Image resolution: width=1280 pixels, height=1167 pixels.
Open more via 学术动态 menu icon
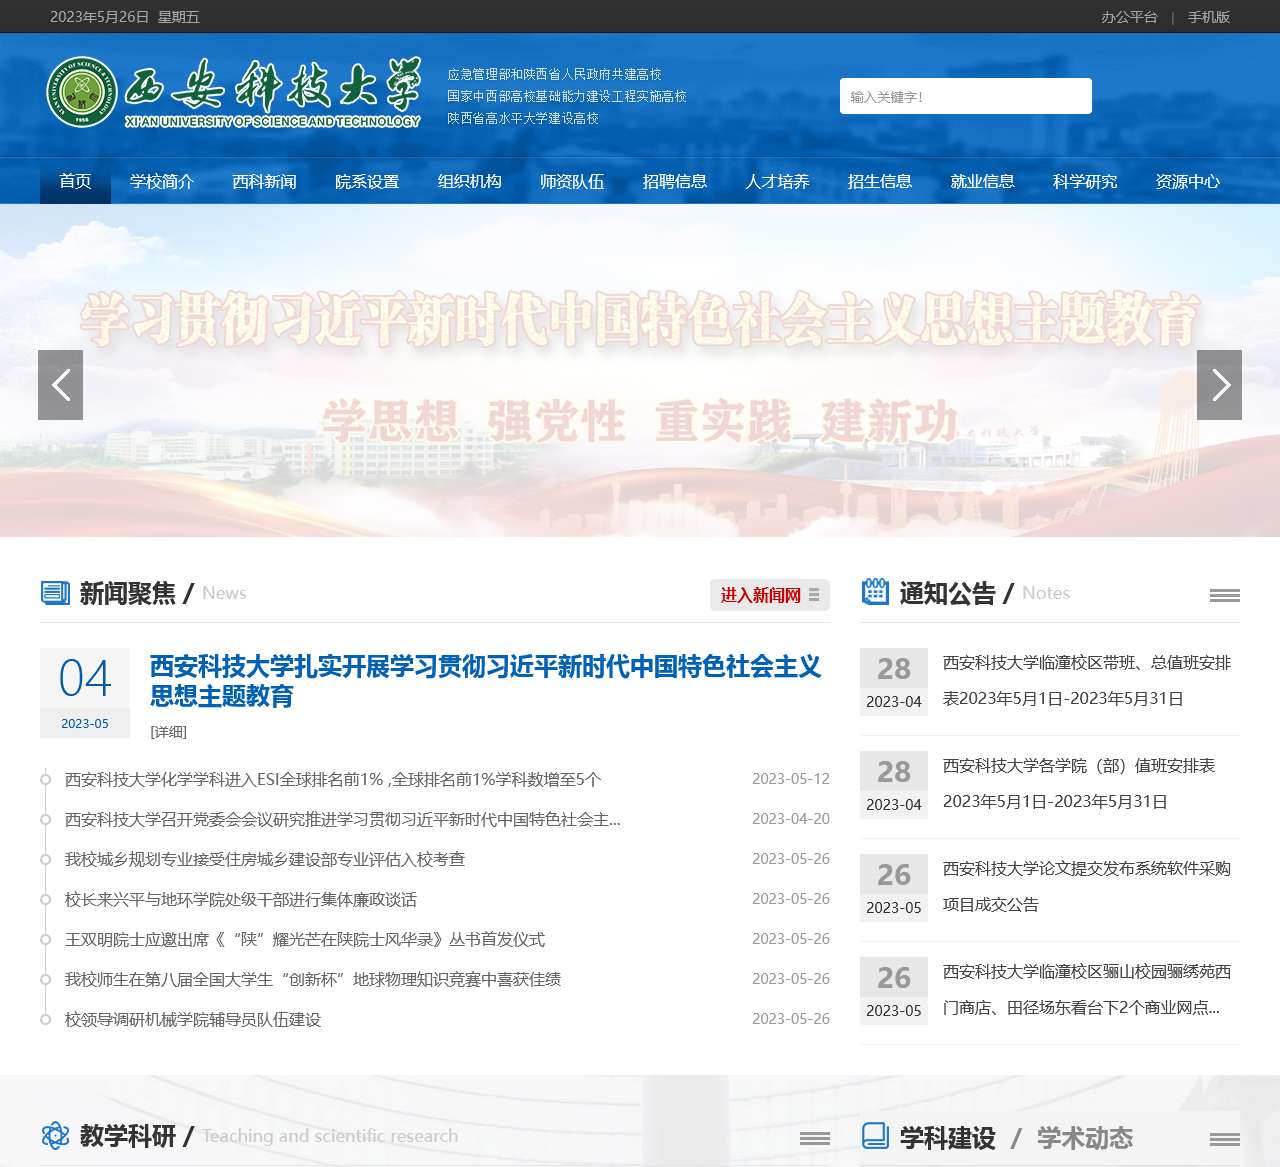pos(1225,1139)
